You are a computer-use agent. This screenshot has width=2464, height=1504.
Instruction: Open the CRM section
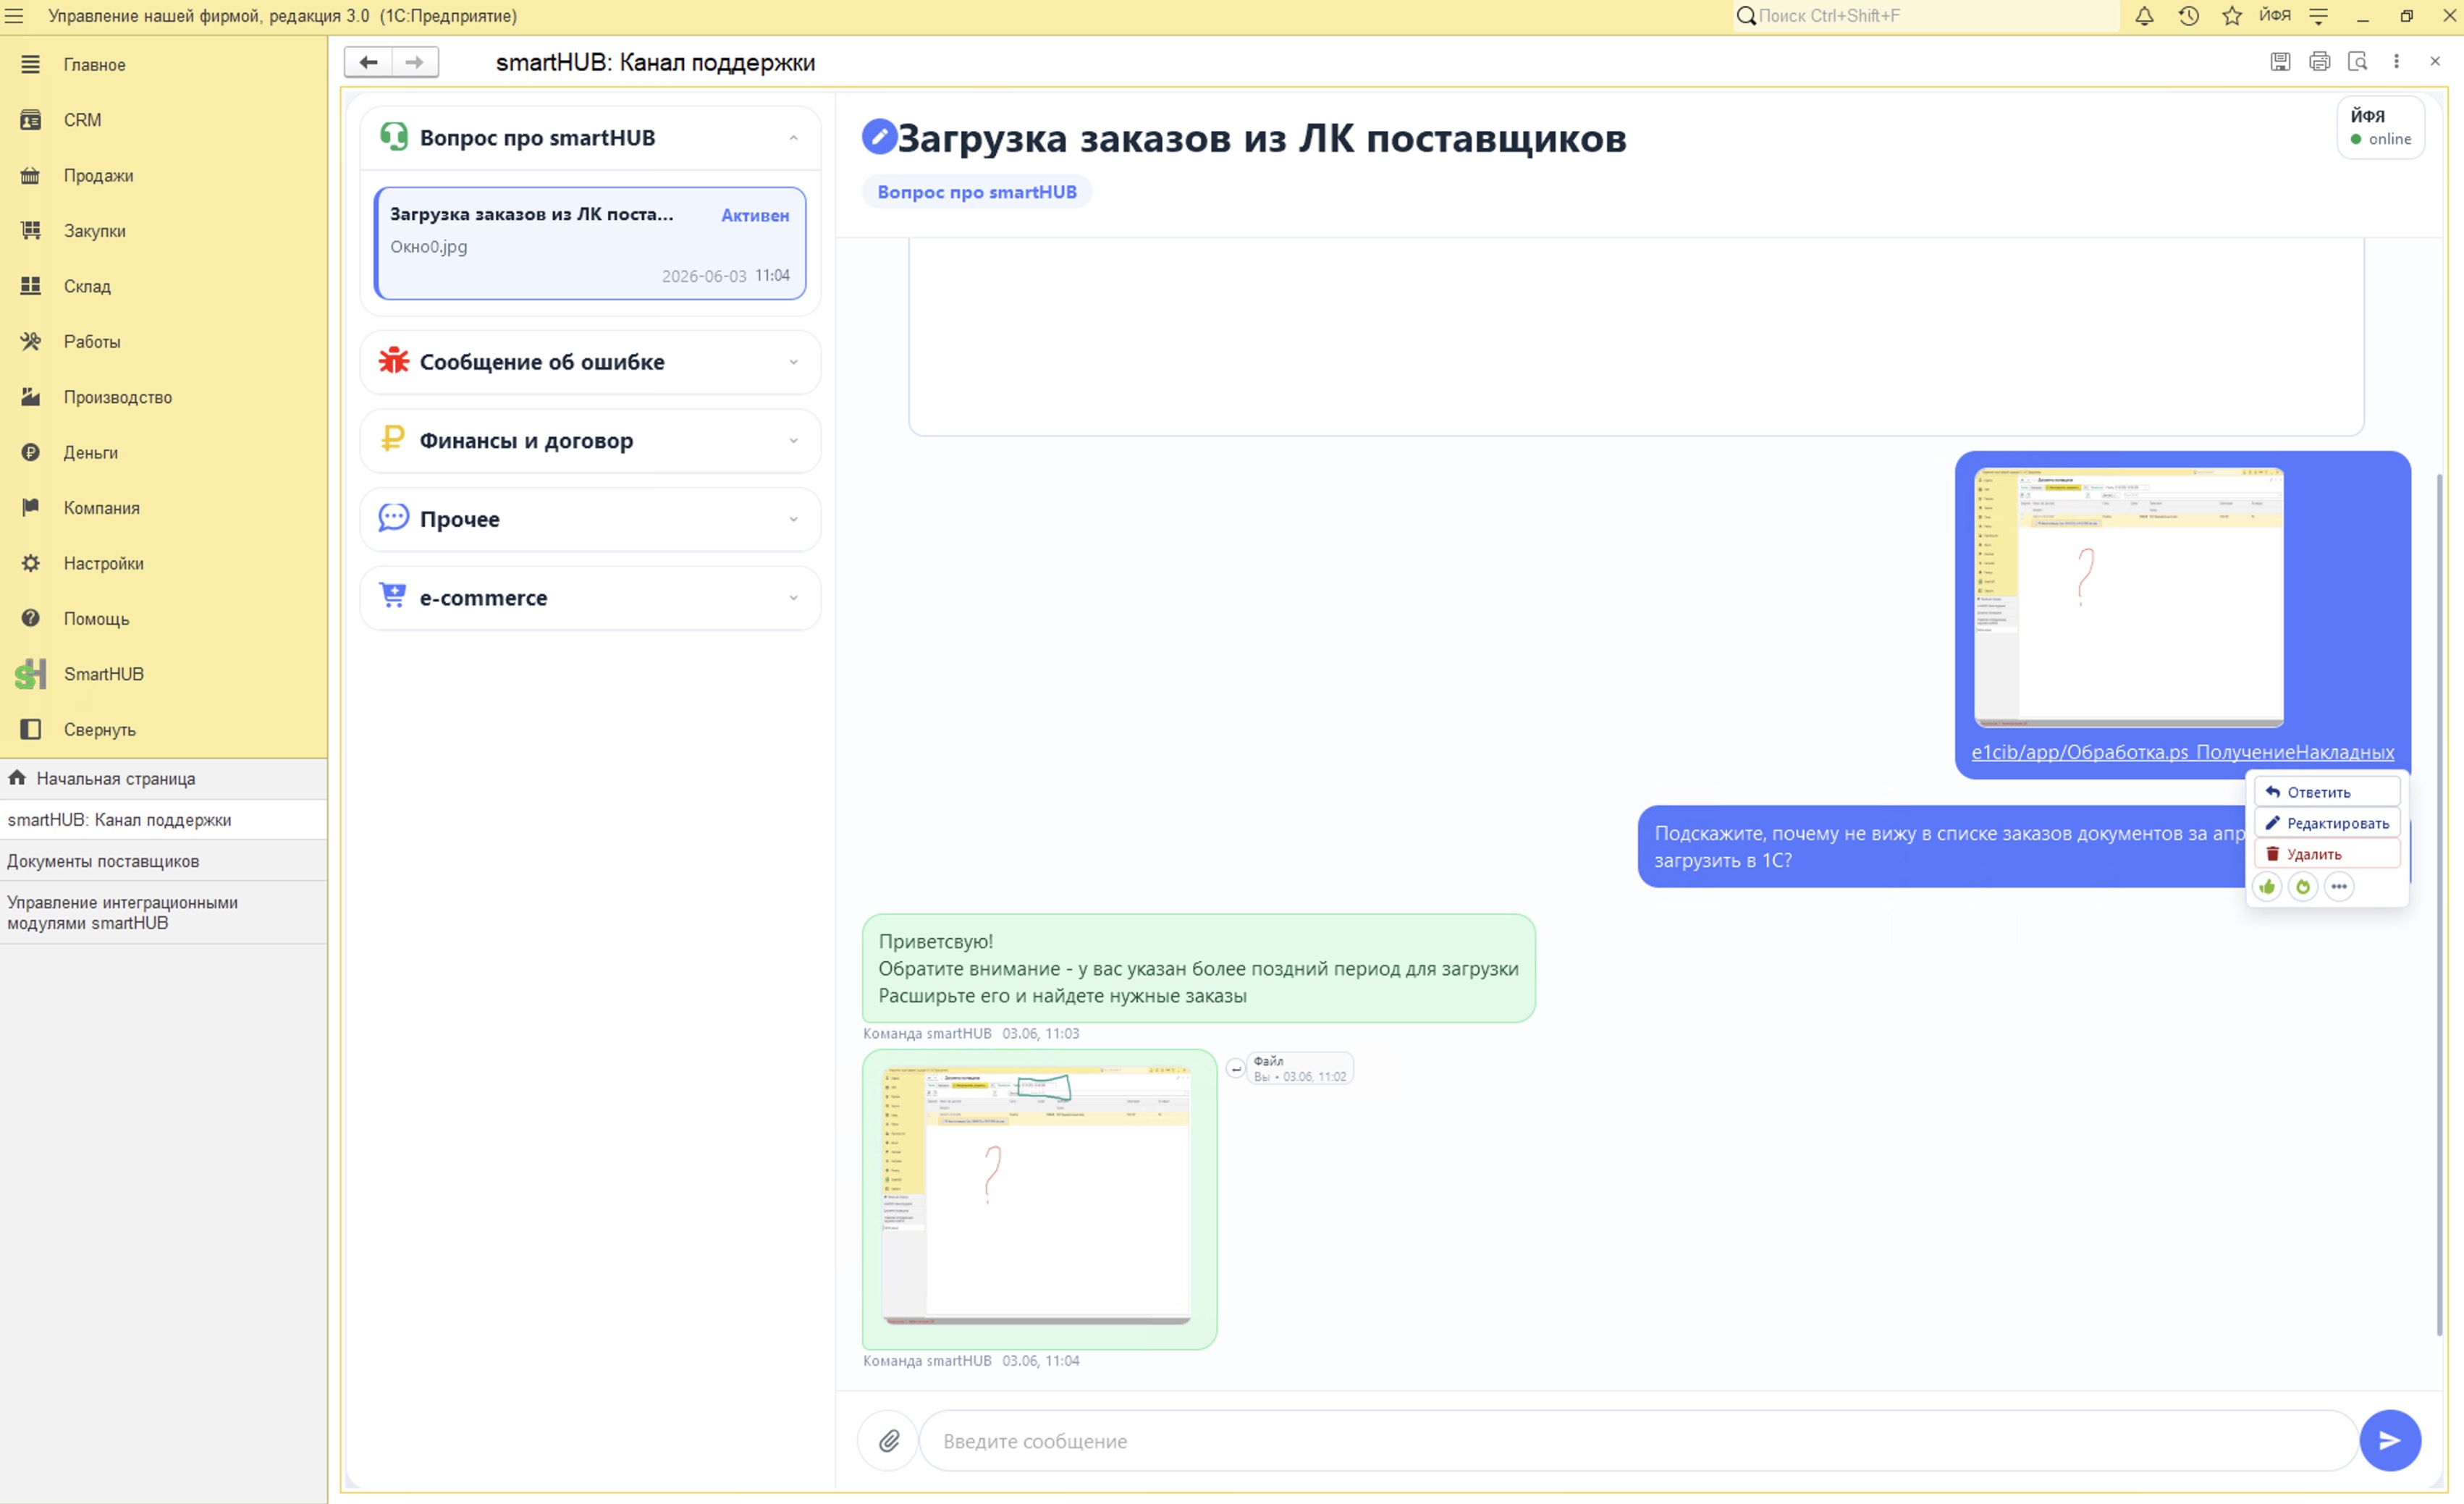pos(164,120)
